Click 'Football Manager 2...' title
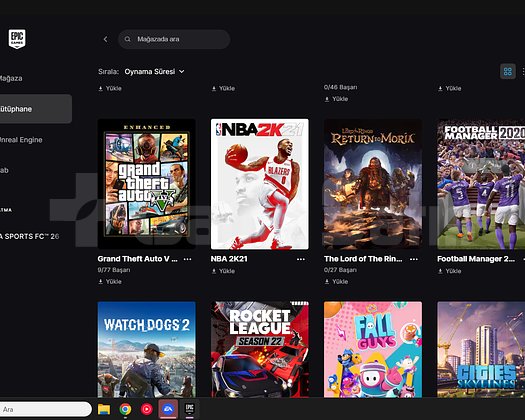The height and width of the screenshot is (420, 525). pyautogui.click(x=476, y=259)
